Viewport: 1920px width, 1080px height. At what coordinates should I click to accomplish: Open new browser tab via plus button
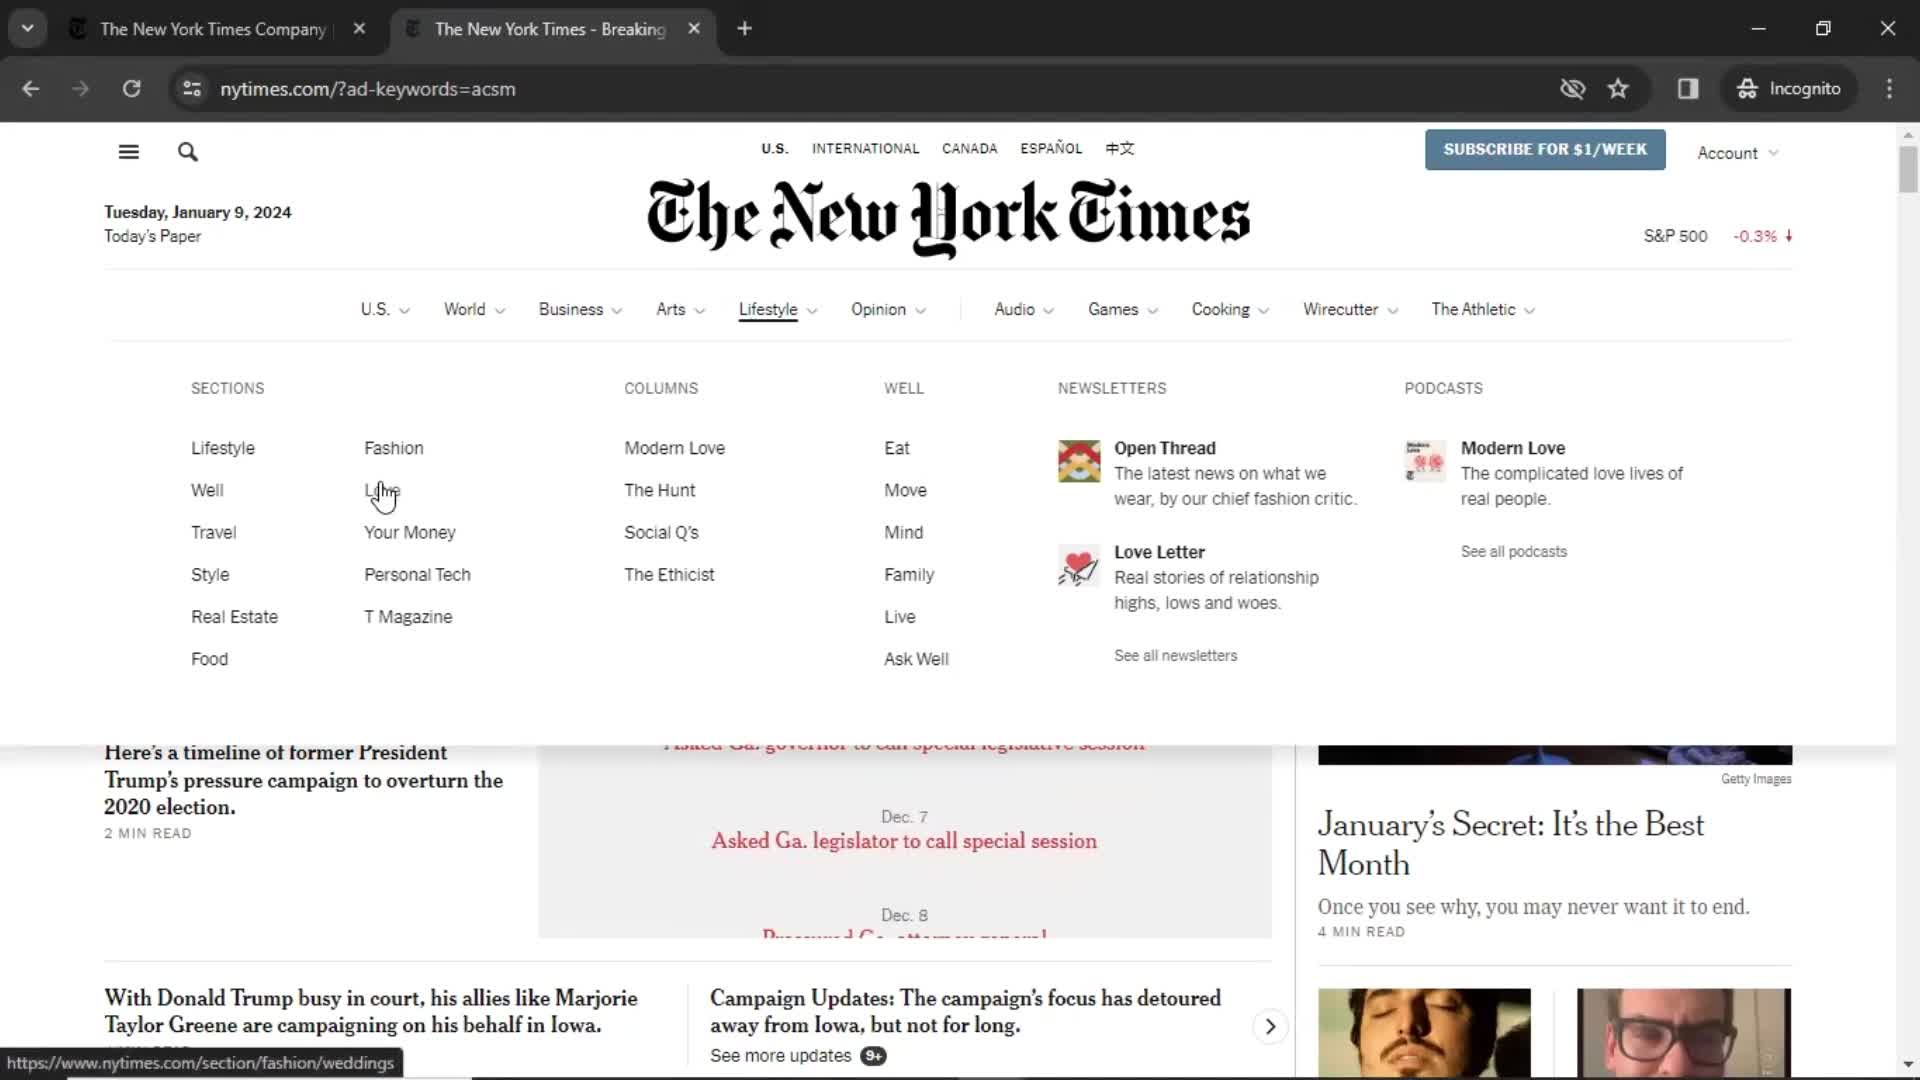(x=744, y=26)
